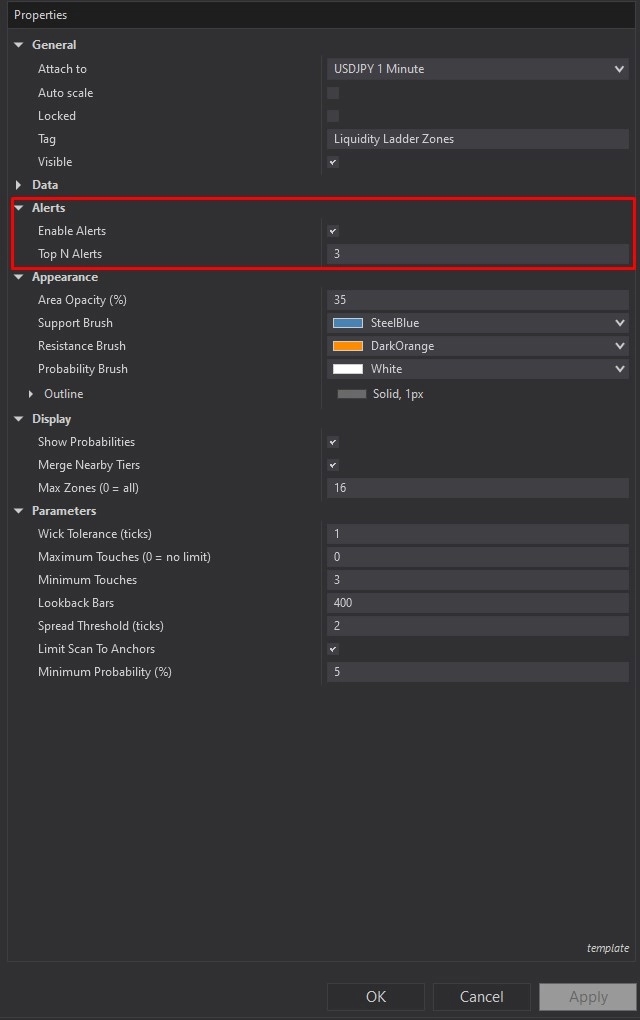The height and width of the screenshot is (1020, 640).
Task: Check the Locked checkbox
Action: [333, 116]
